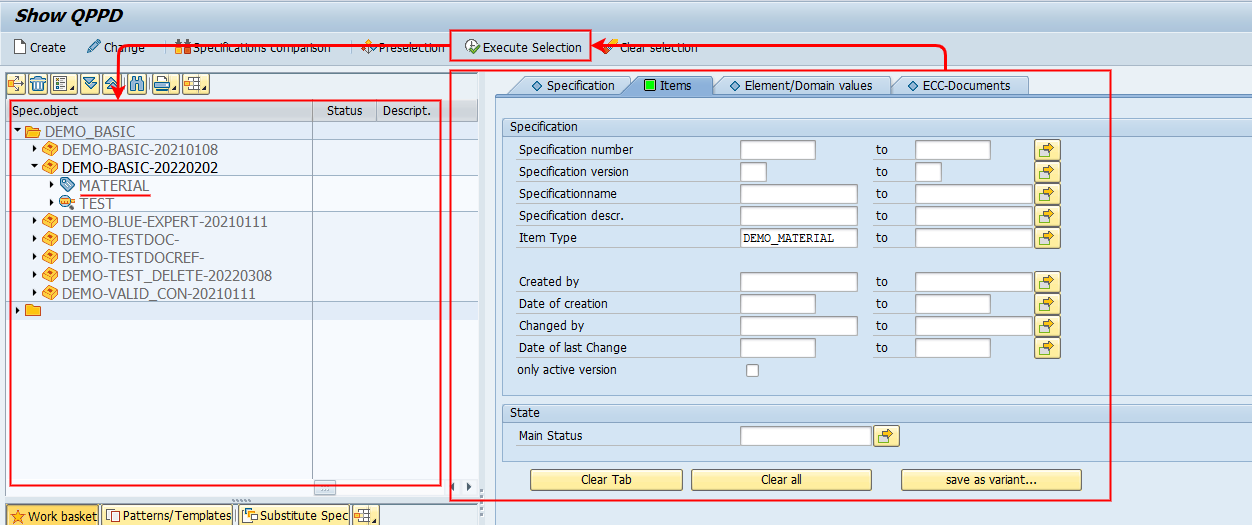Click the binoculars find icon
Screen dimensions: 1253x526
point(137,84)
